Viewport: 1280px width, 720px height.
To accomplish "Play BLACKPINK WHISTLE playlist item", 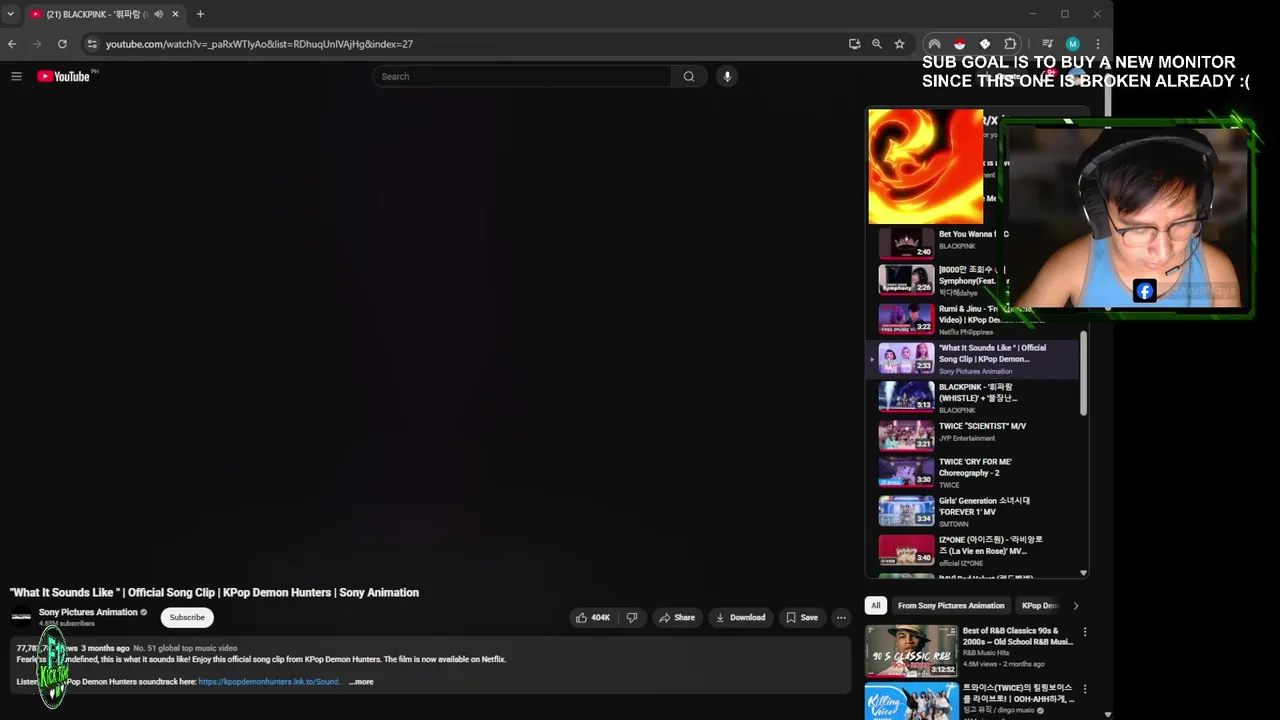I will (x=972, y=397).
